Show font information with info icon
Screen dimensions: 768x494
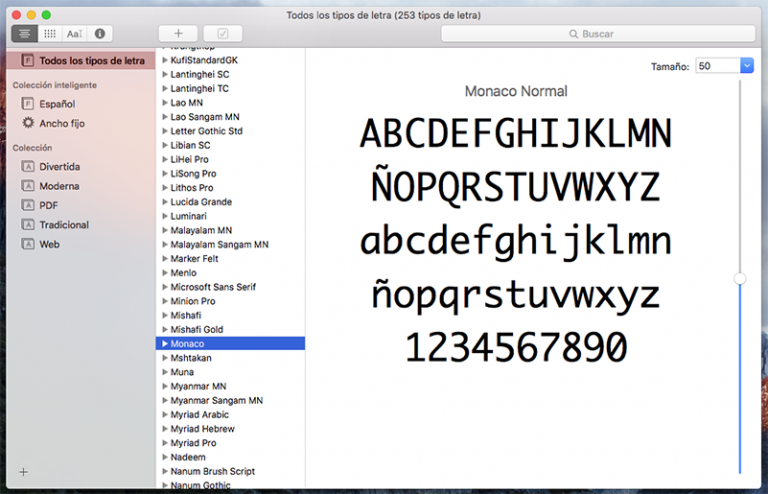point(99,33)
